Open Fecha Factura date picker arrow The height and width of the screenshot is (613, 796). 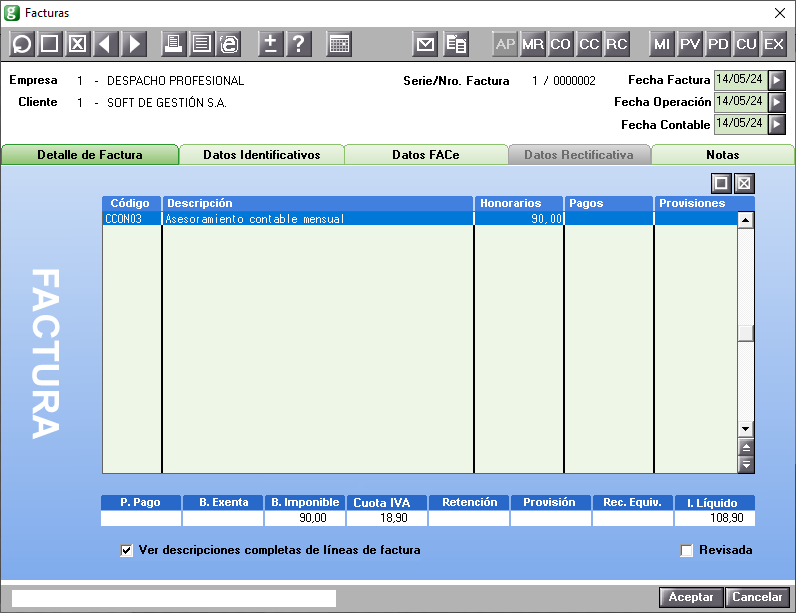[x=777, y=80]
